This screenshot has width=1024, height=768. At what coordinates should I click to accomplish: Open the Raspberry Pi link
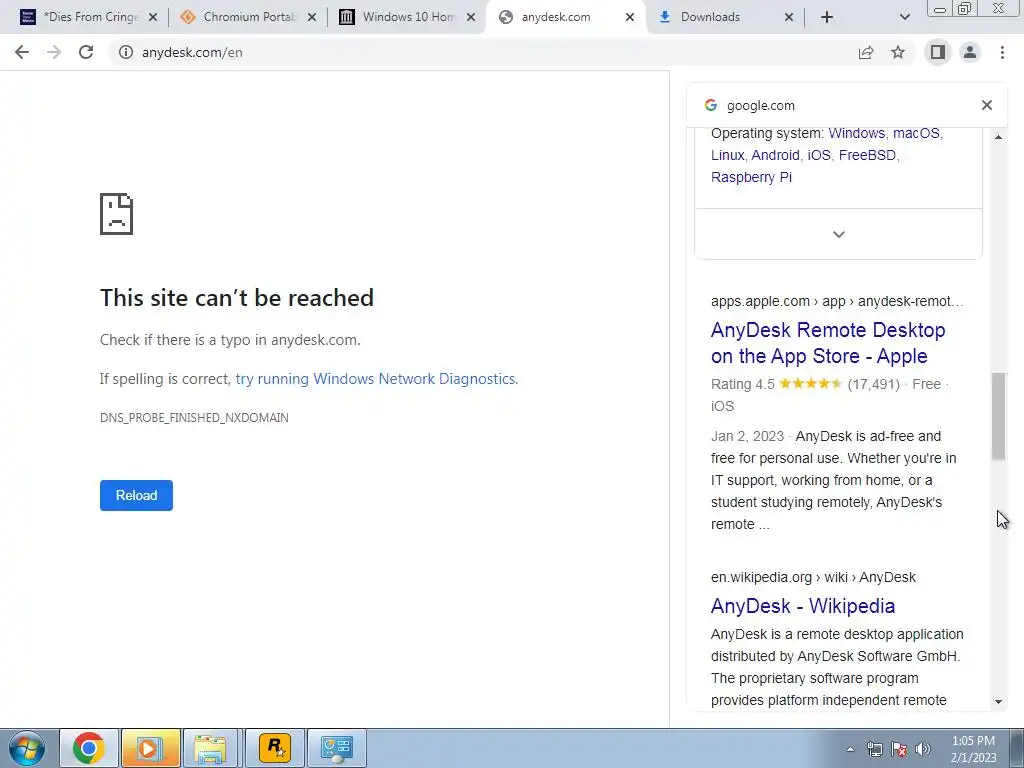click(x=751, y=178)
